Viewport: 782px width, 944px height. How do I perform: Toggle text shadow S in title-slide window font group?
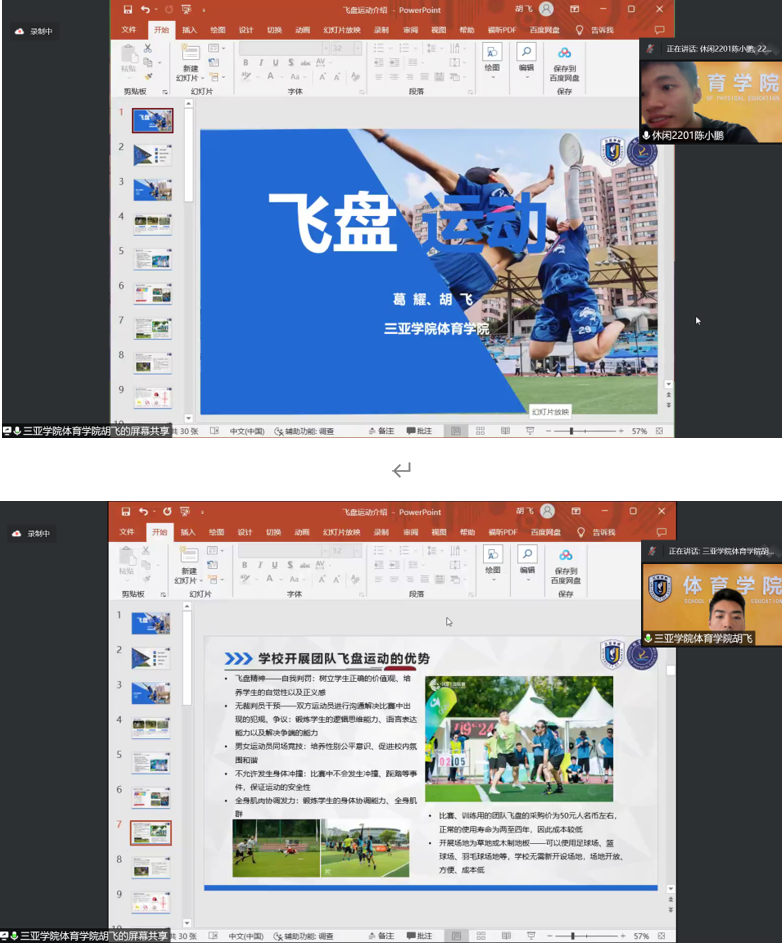click(x=291, y=63)
